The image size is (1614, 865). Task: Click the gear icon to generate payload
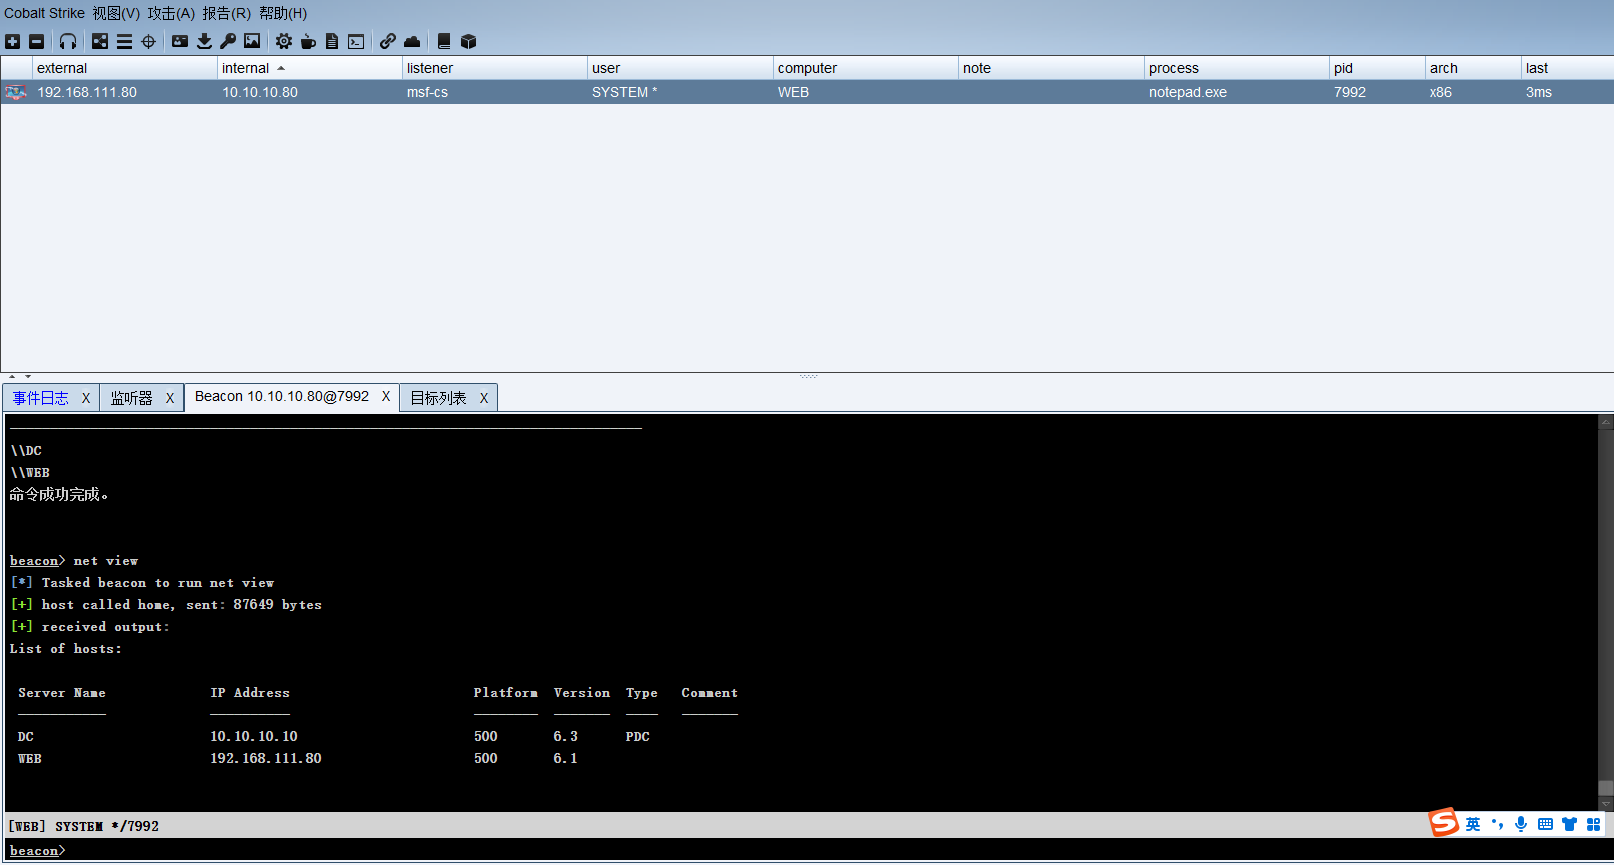point(284,41)
